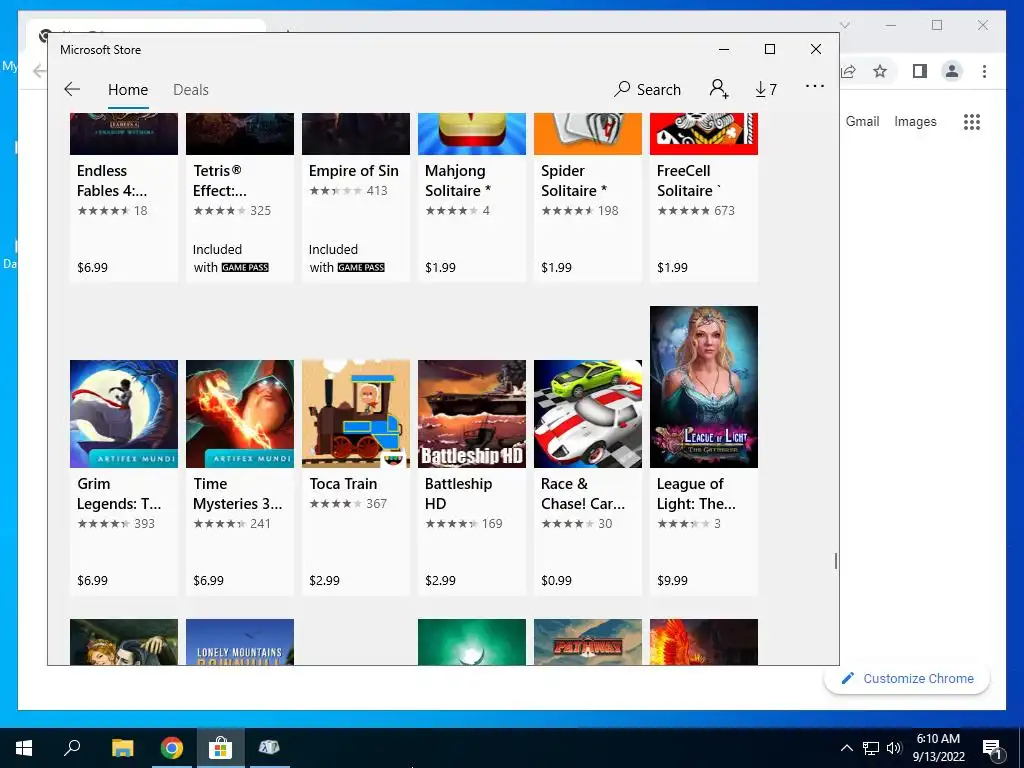This screenshot has height=768, width=1024.
Task: Click the Game Pass badge under Empire of Sin
Action: [361, 267]
